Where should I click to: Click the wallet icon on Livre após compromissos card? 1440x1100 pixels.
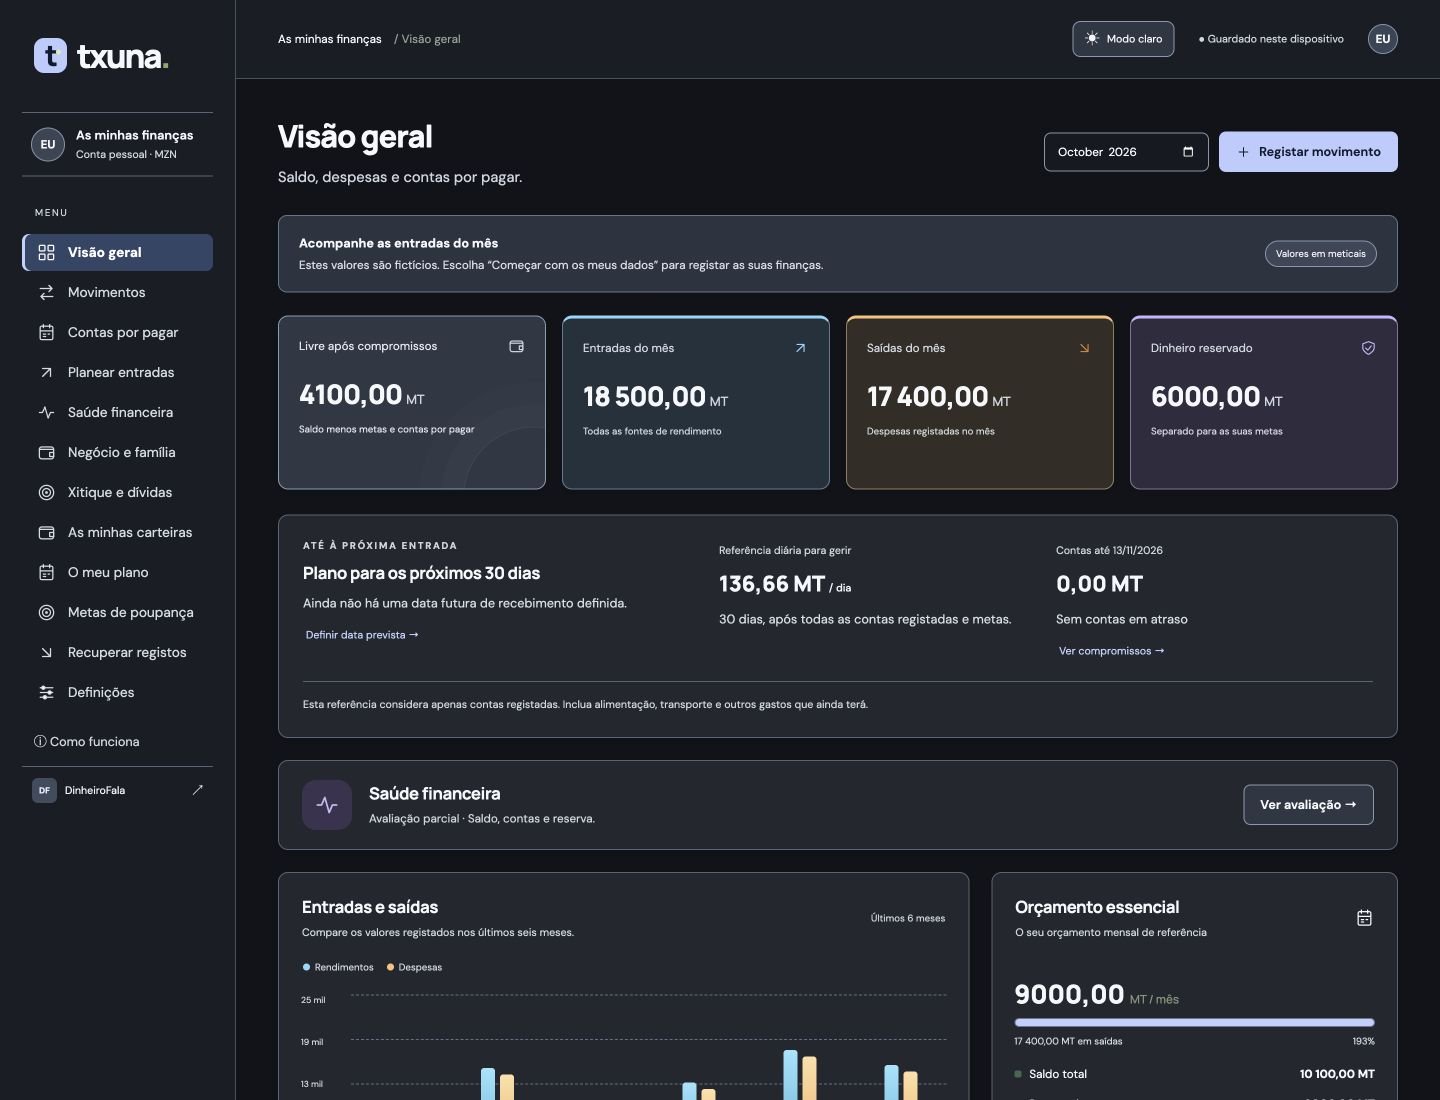[517, 346]
